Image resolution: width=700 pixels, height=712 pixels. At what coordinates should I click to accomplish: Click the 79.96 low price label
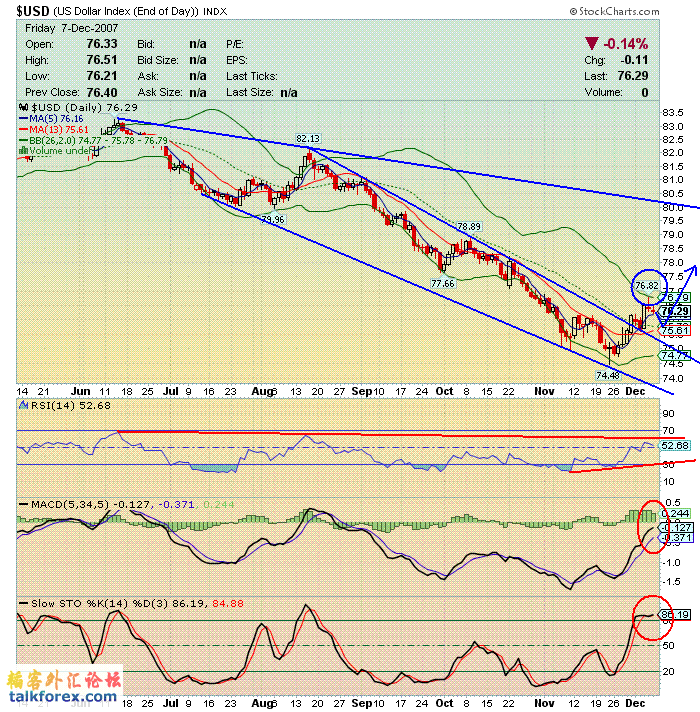pos(273,219)
